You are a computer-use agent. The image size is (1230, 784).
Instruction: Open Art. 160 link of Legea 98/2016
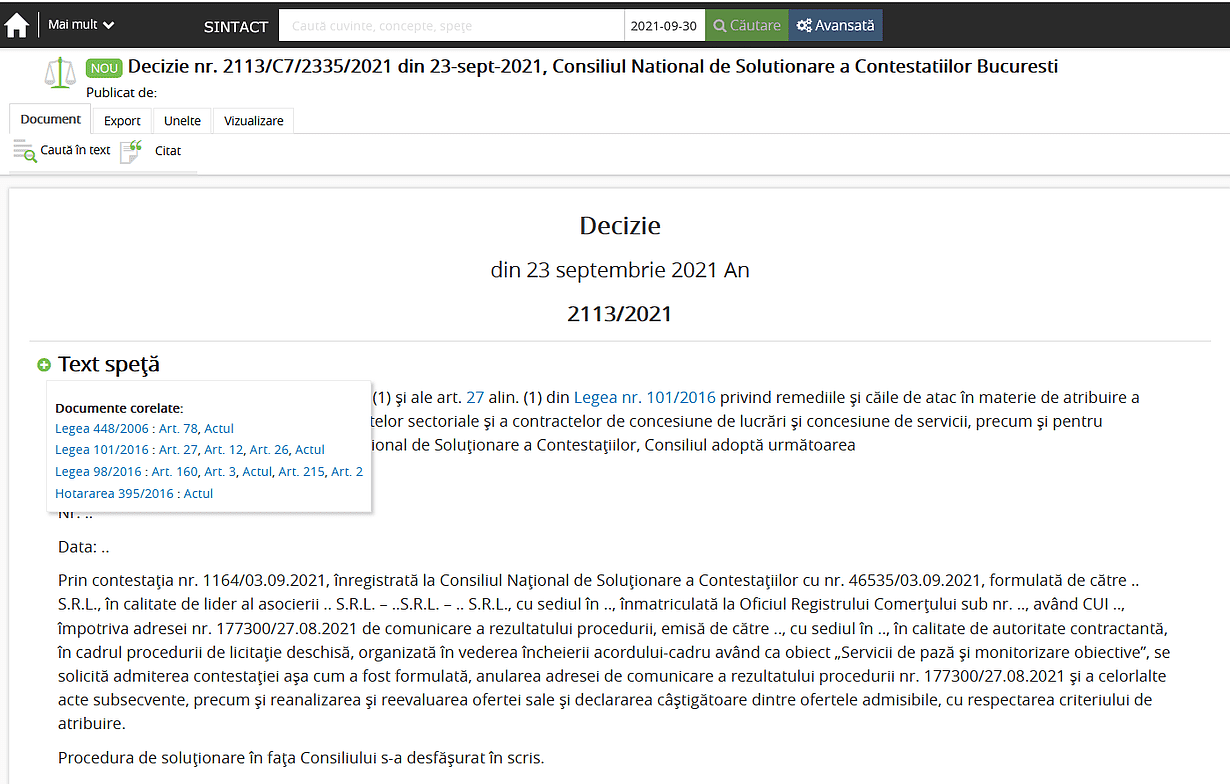[174, 471]
